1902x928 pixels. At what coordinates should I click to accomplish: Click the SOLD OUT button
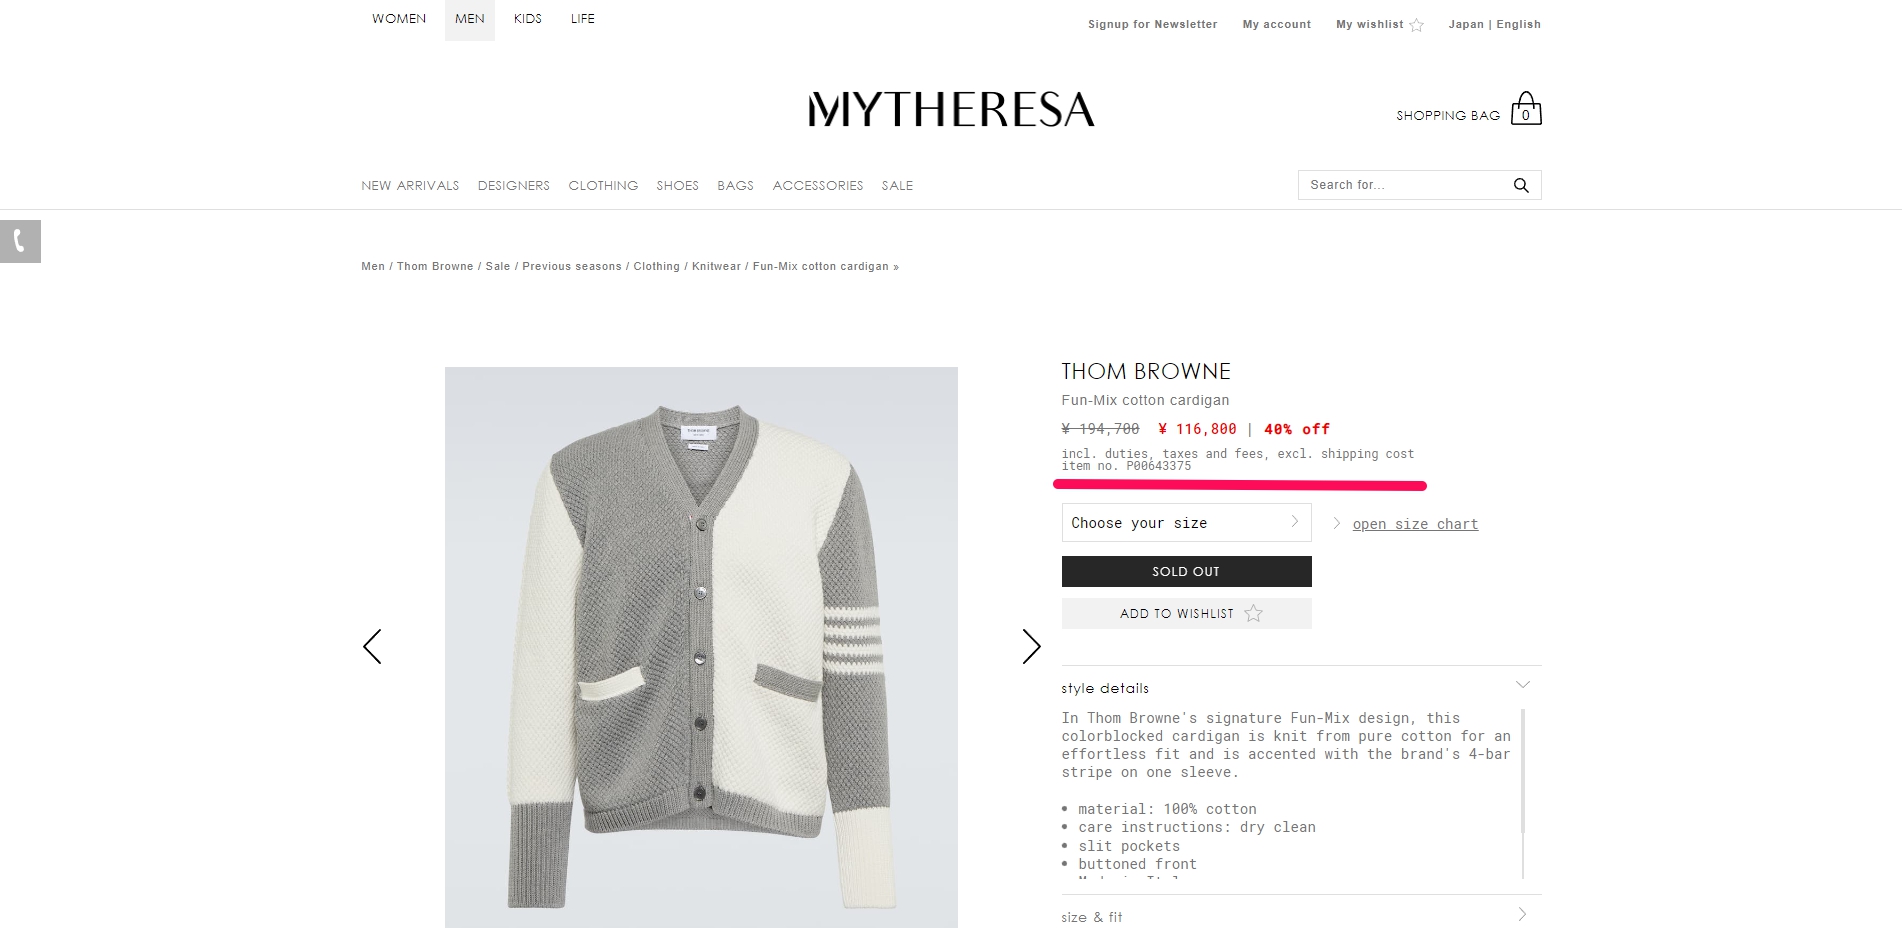[x=1186, y=571]
